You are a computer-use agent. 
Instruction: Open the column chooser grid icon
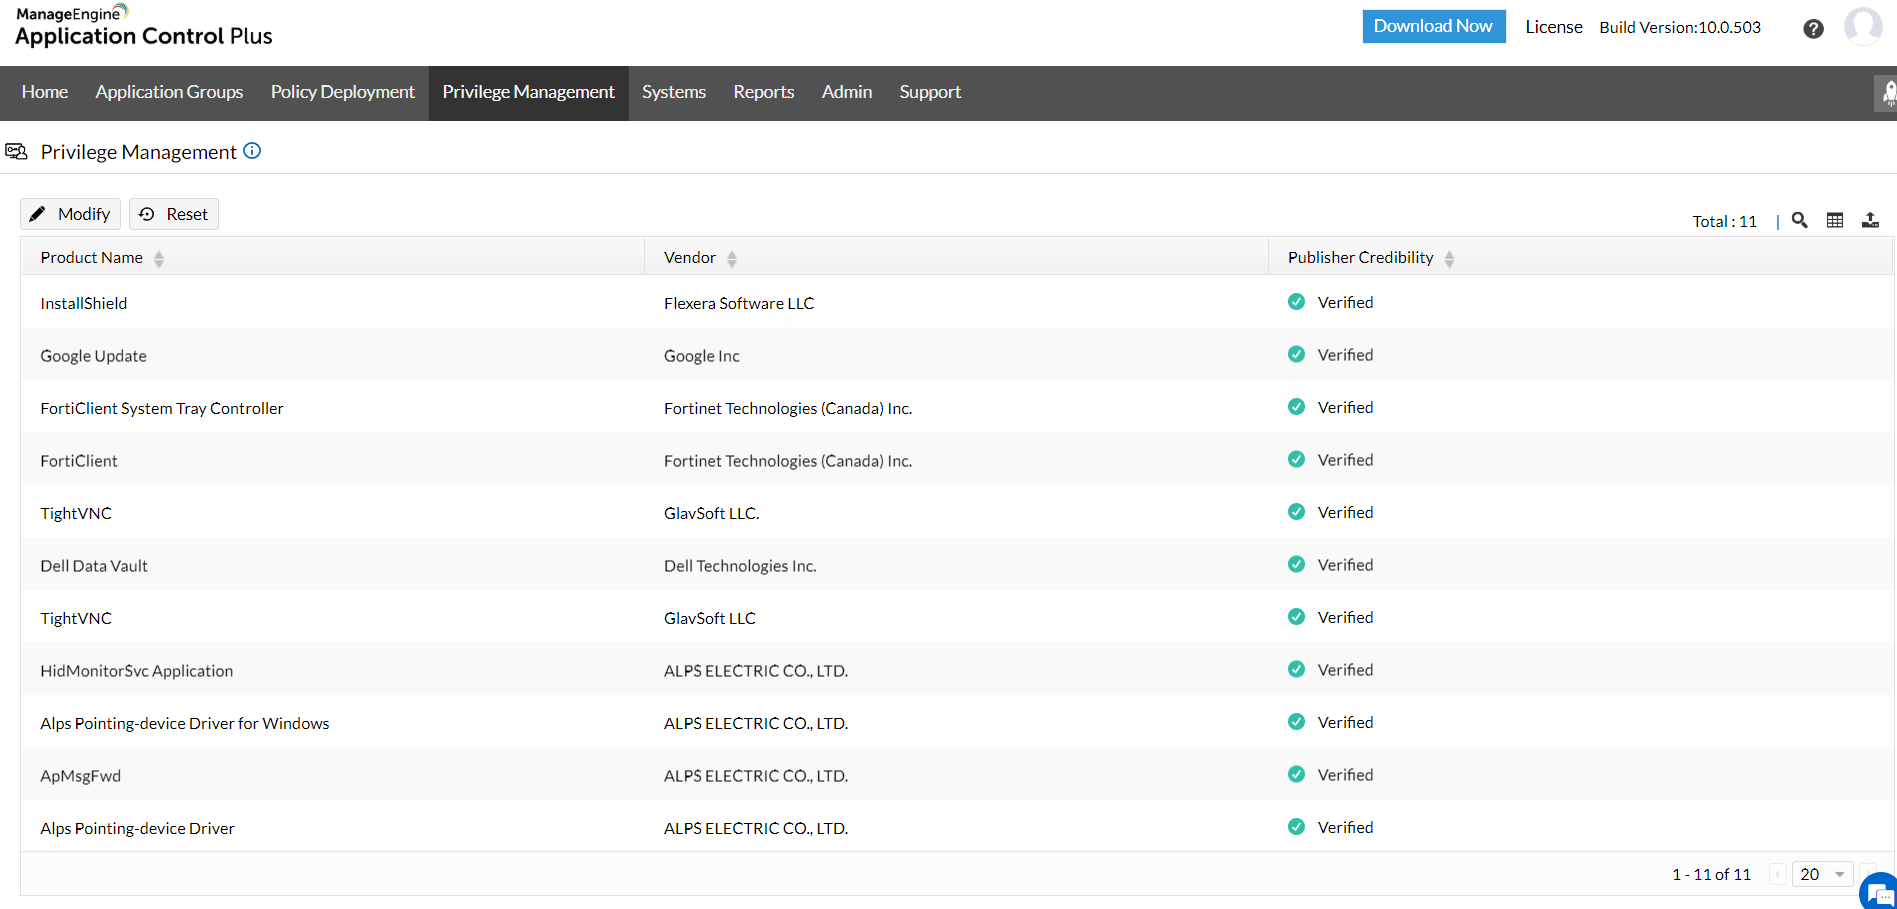(1835, 220)
